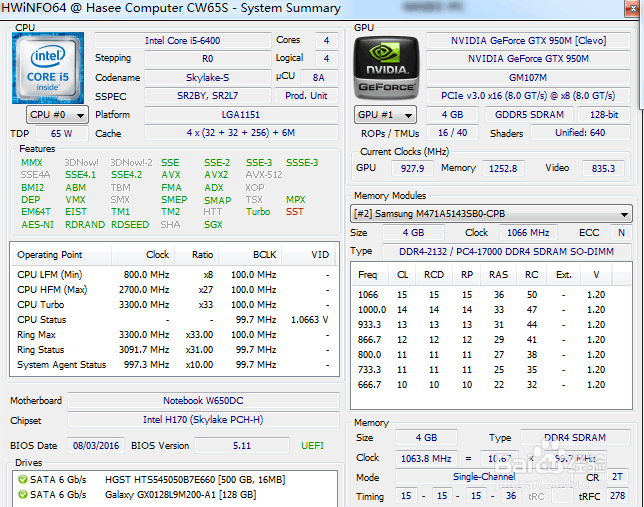Open the GPU #1 selector dropdown
The height and width of the screenshot is (507, 644).
[385, 115]
